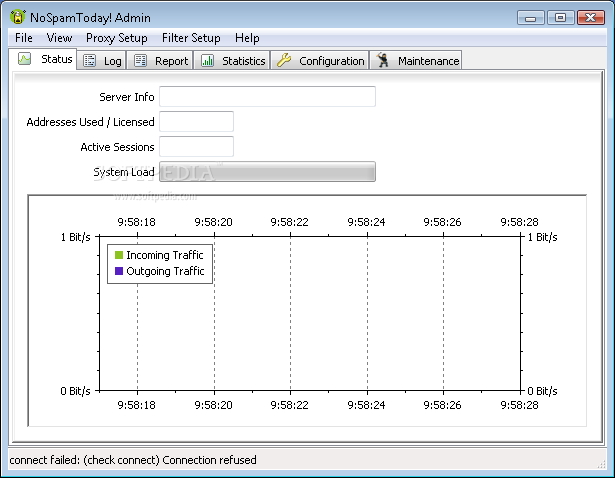Open the File menu
This screenshot has width=615, height=478.
pos(24,38)
